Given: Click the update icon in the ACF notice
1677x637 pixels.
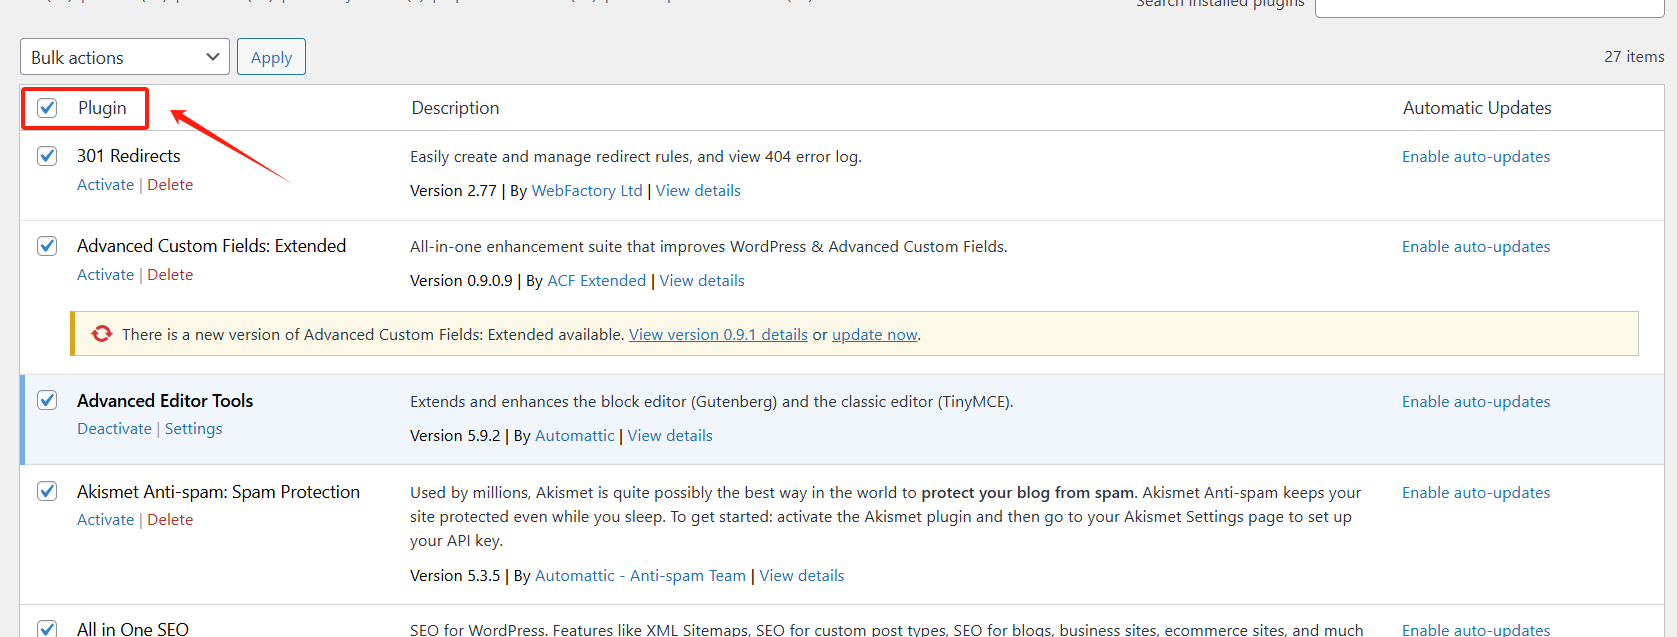Looking at the screenshot, I should tap(102, 334).
